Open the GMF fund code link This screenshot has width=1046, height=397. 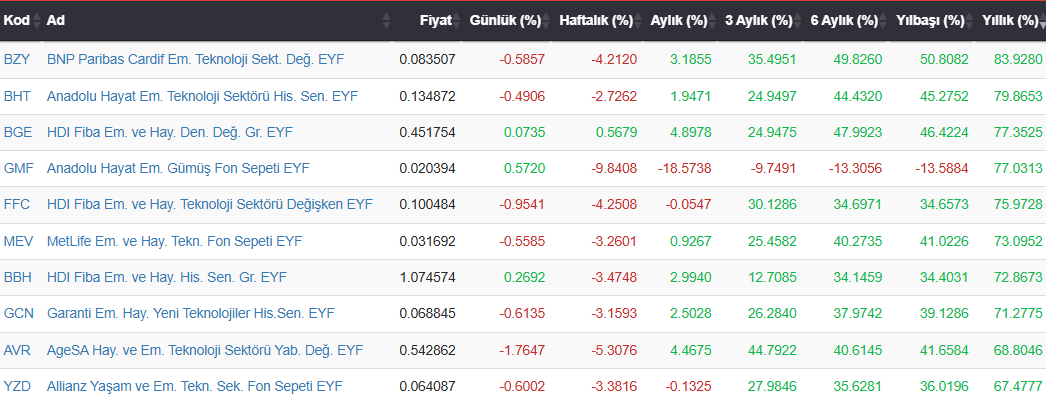[17, 169]
